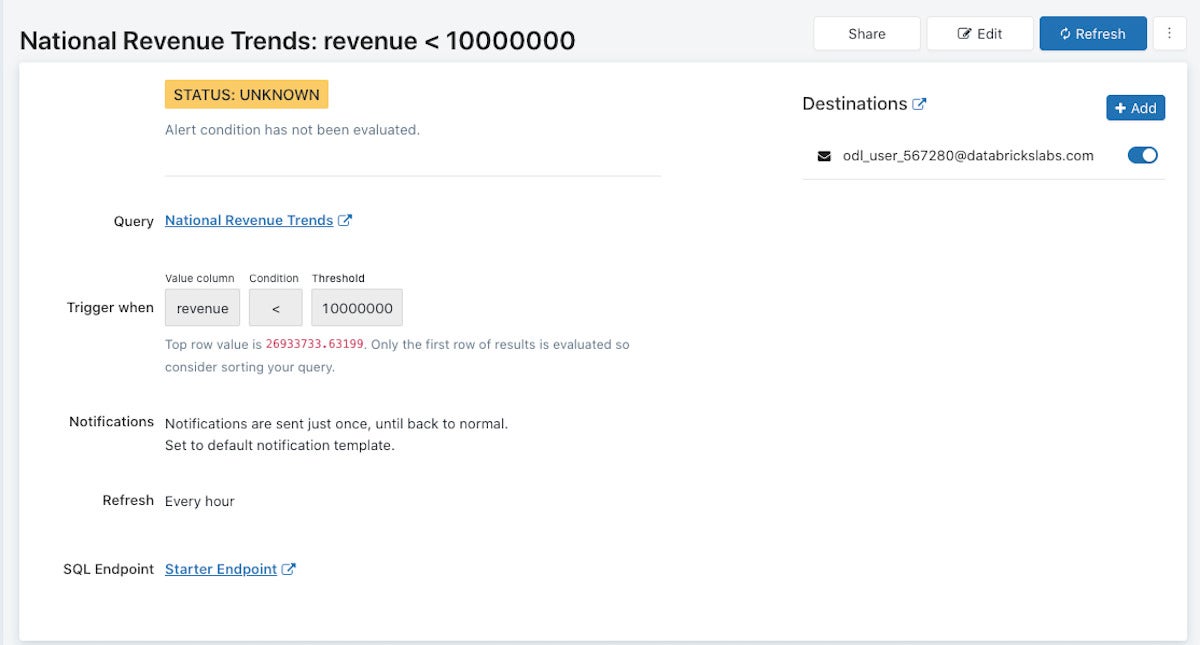Click 'Notifications are sent just once' text
Screen dimensions: 1200x645
[x=336, y=423]
